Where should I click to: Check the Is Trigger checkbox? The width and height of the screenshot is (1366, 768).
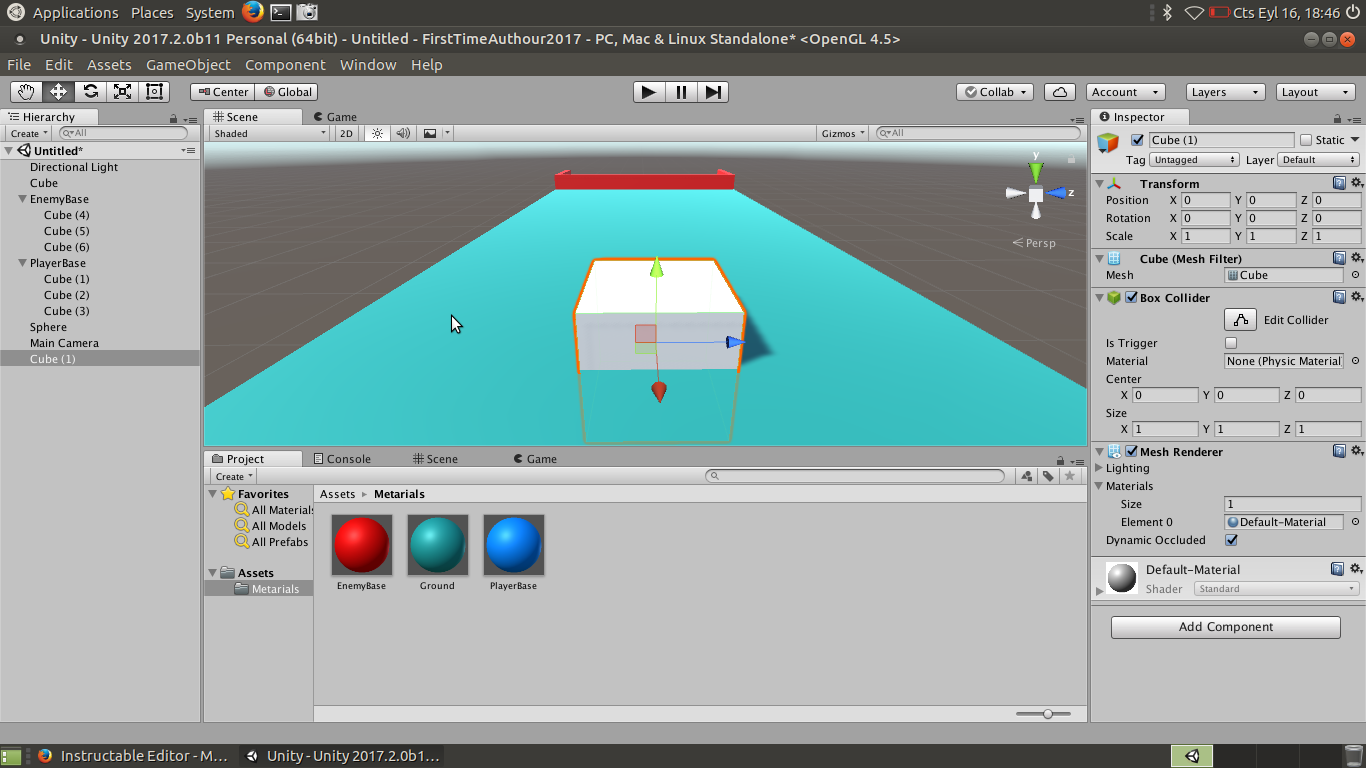pos(1231,343)
